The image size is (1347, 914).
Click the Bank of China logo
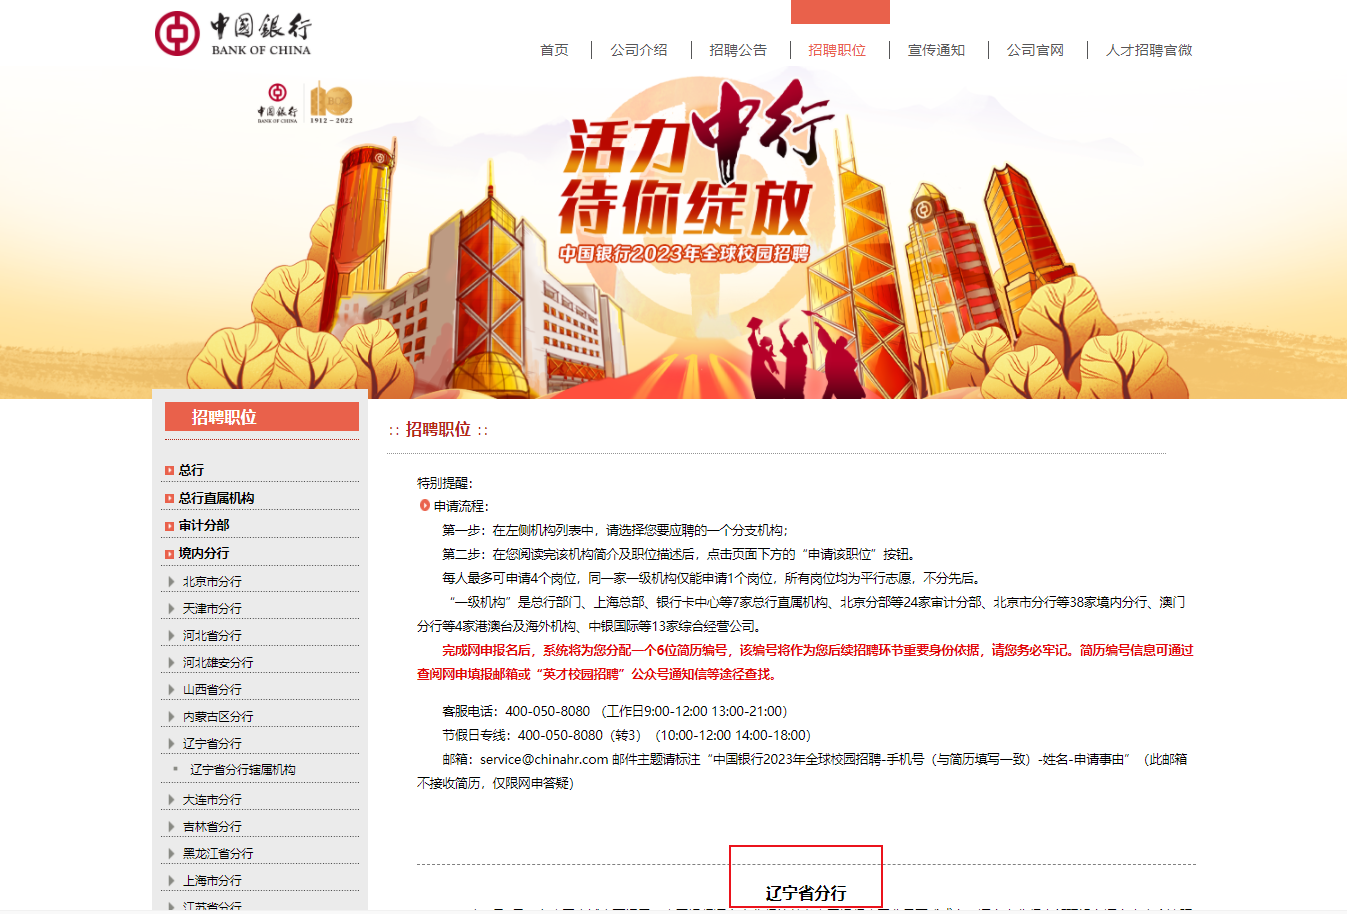pos(233,34)
